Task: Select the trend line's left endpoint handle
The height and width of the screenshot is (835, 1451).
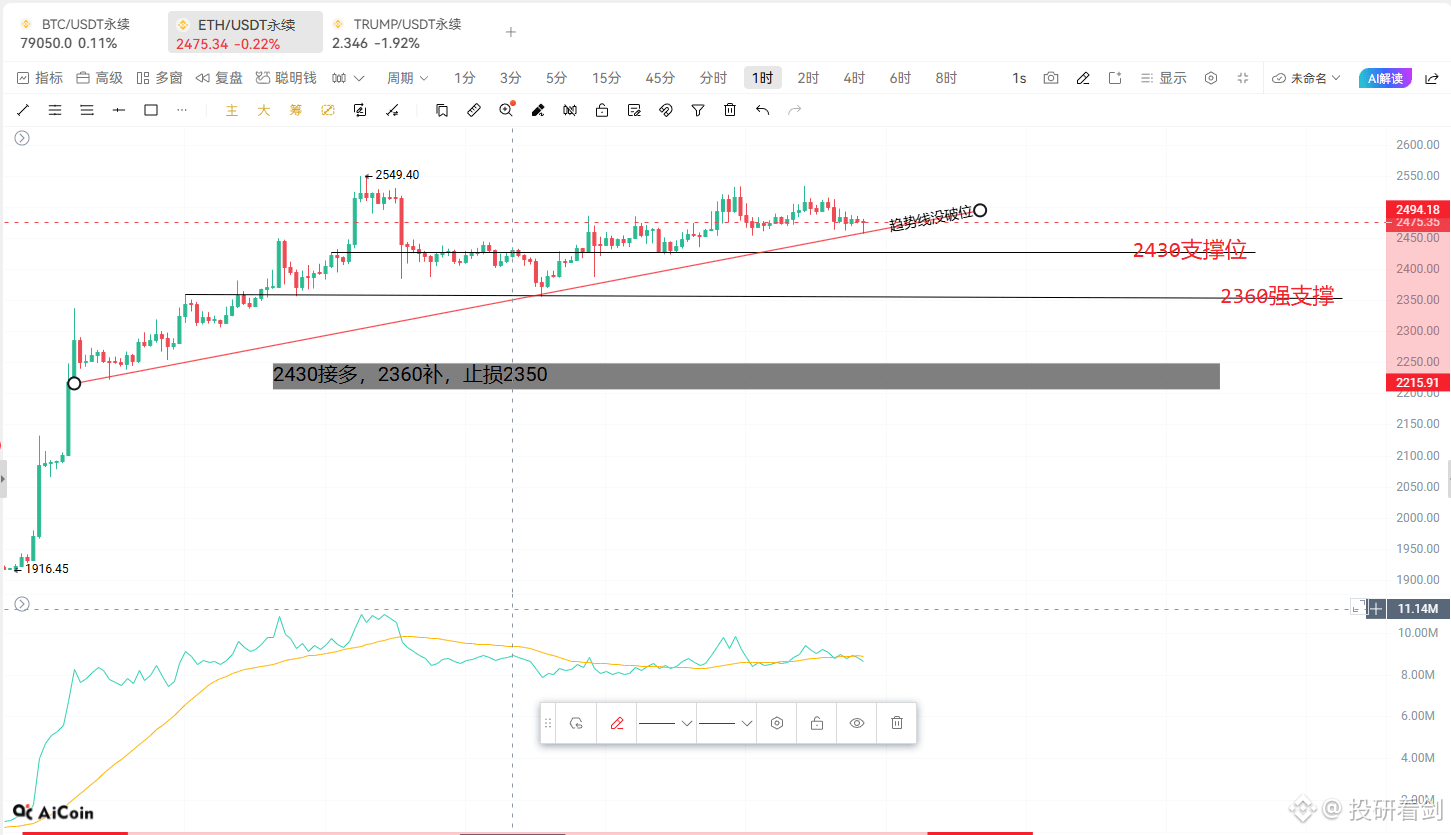Action: pyautogui.click(x=74, y=383)
